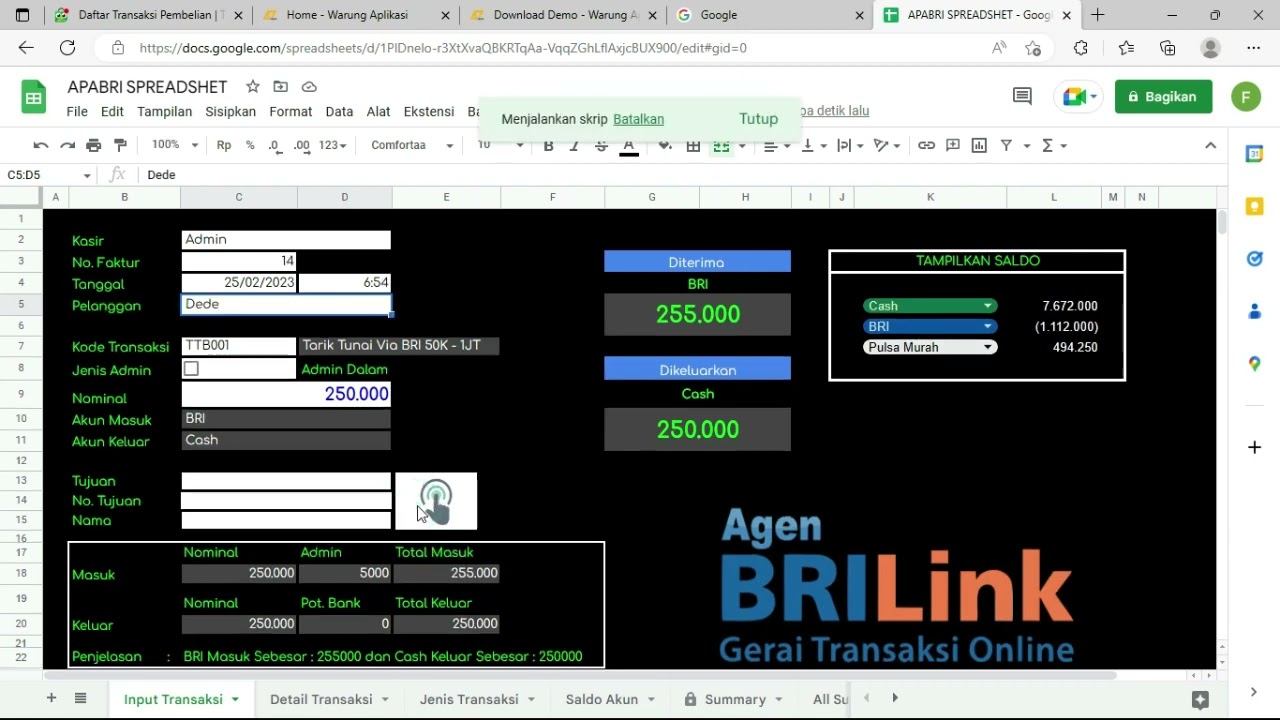This screenshot has width=1280, height=720.
Task: Switch to Saldo Akun sheet tab
Action: pos(610,699)
